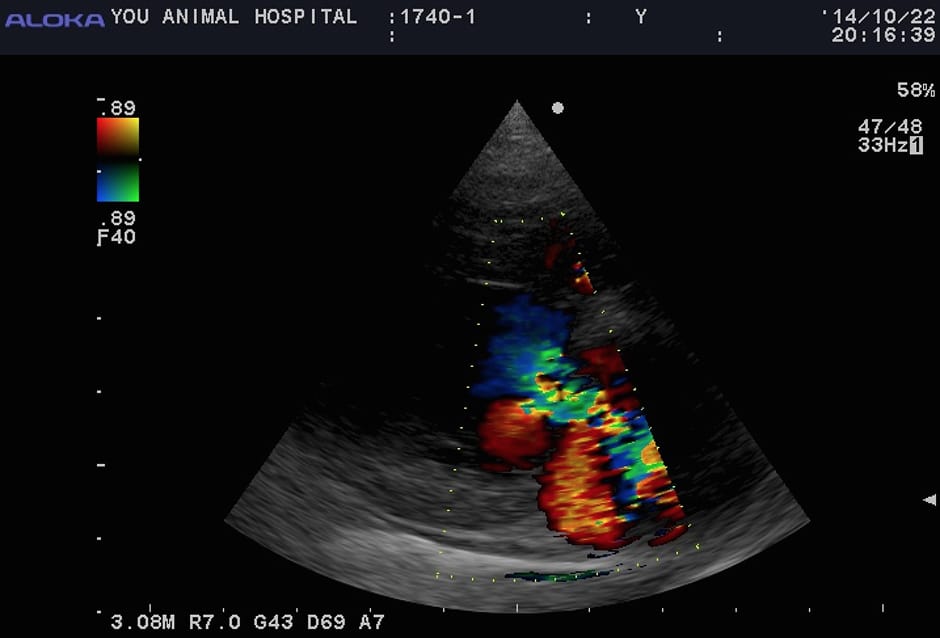The image size is (940, 638).
Task: Click 'YOU ANIMAL HOSPITAL' header text
Action: [x=234, y=17]
